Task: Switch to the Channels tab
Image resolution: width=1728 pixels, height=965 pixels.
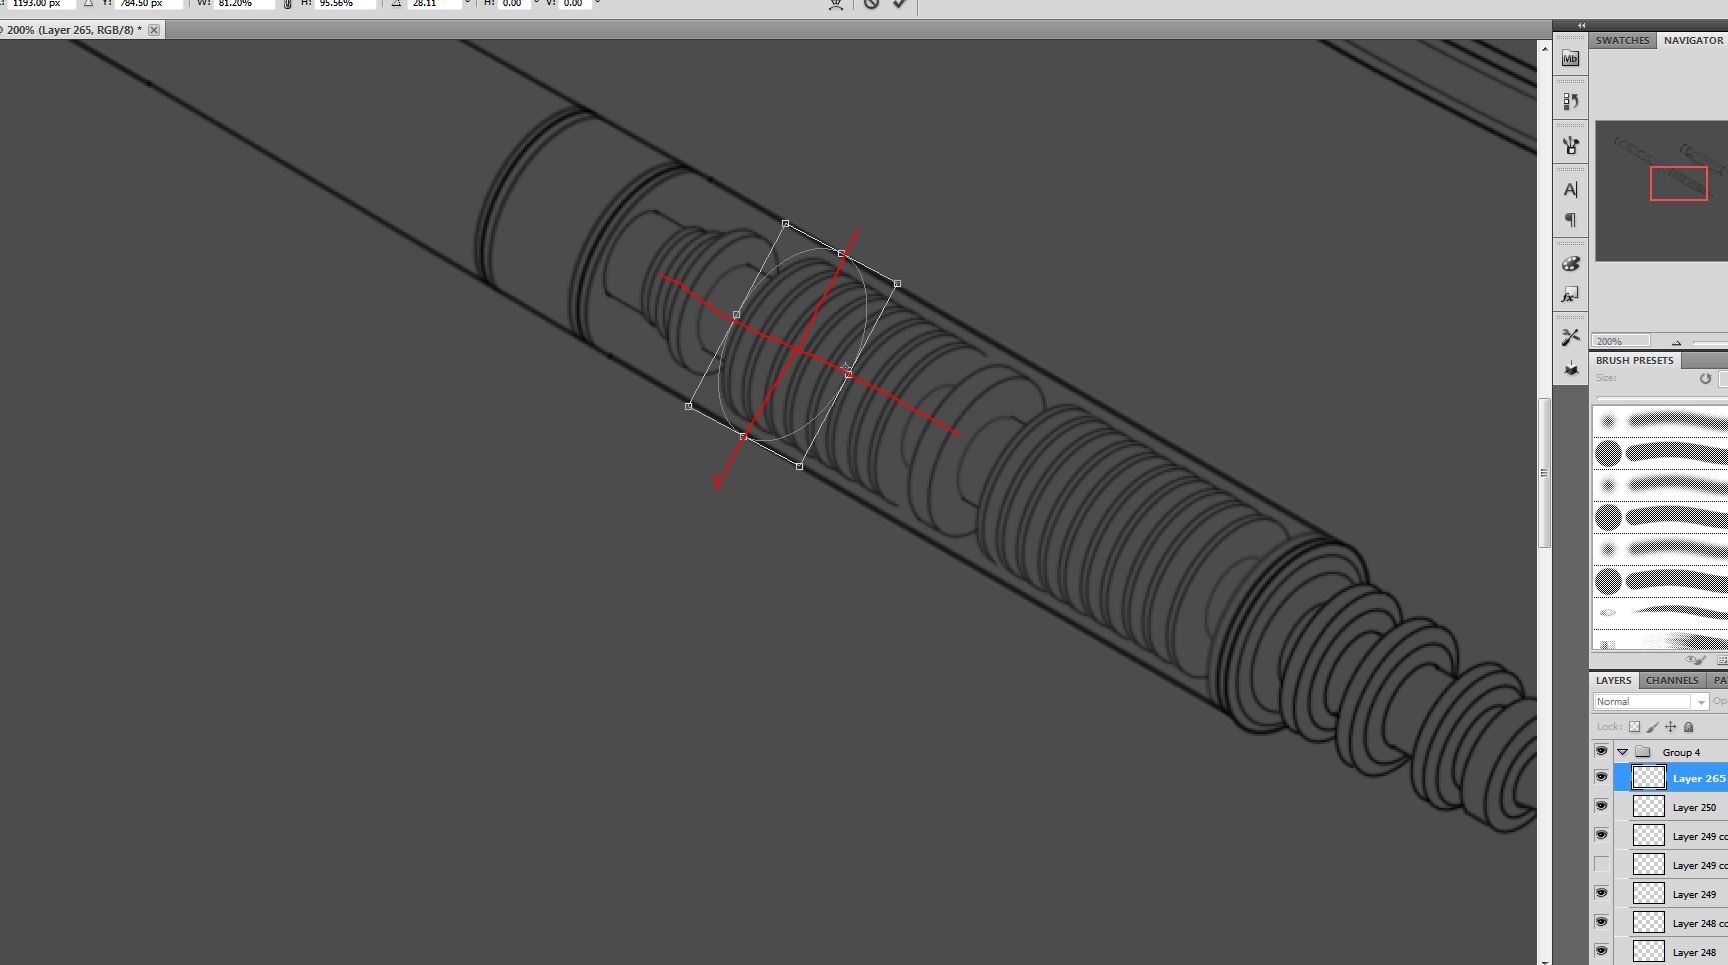Action: tap(1672, 680)
